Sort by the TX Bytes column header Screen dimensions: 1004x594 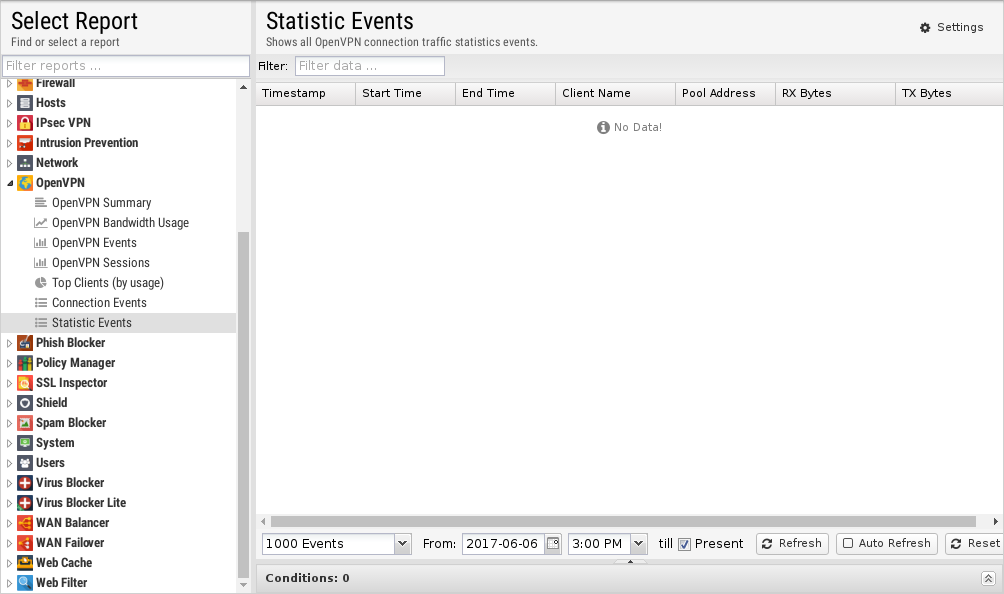click(949, 93)
